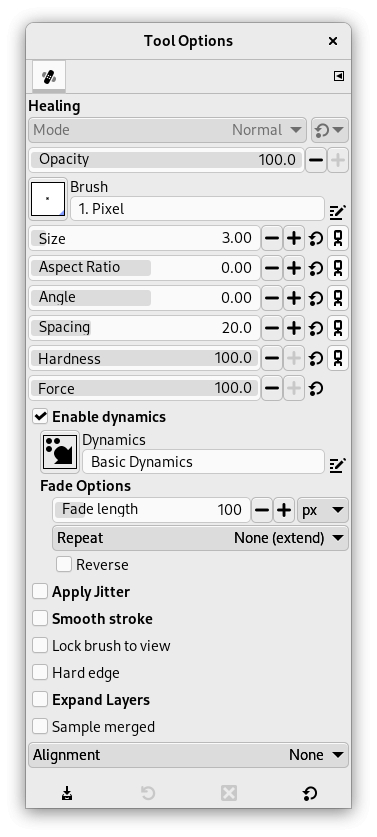
Task: Reset Angle to brush default value
Action: 316,298
